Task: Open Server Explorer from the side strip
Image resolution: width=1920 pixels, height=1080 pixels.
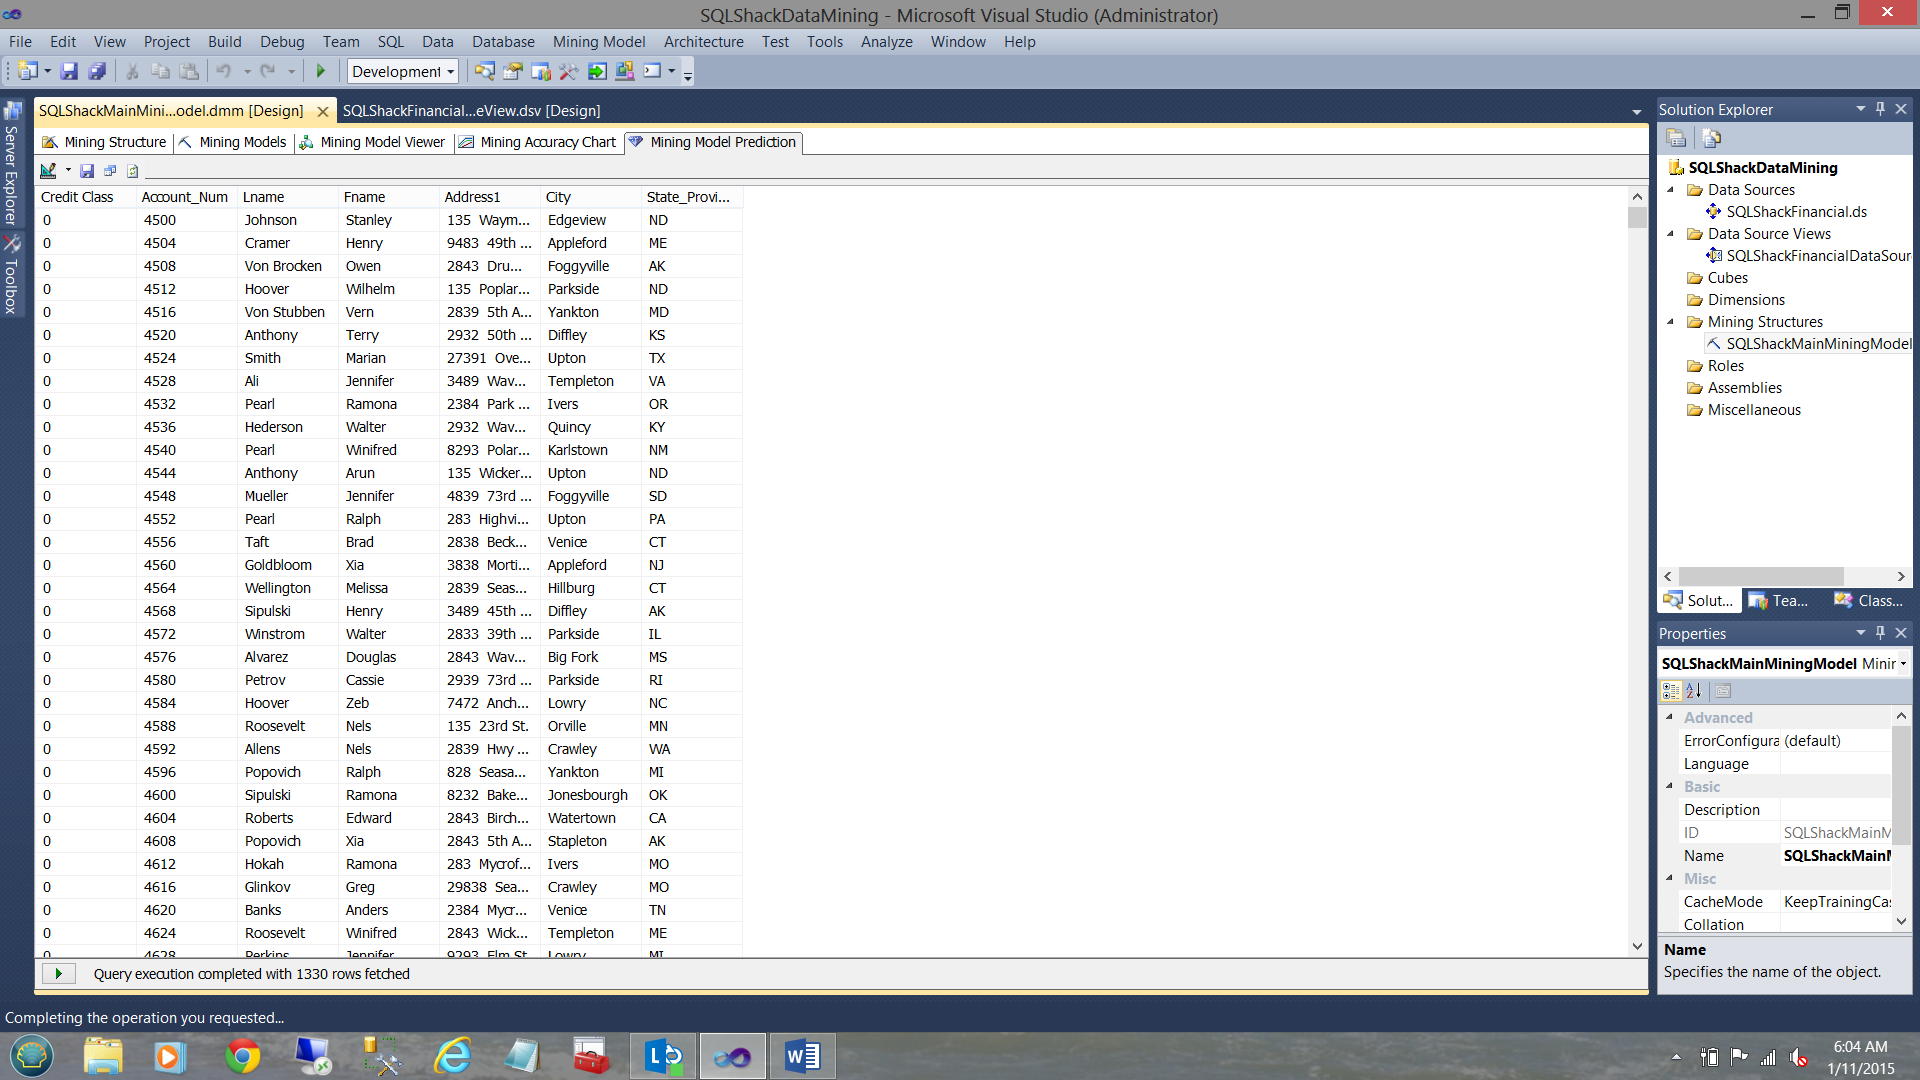Action: coord(11,165)
